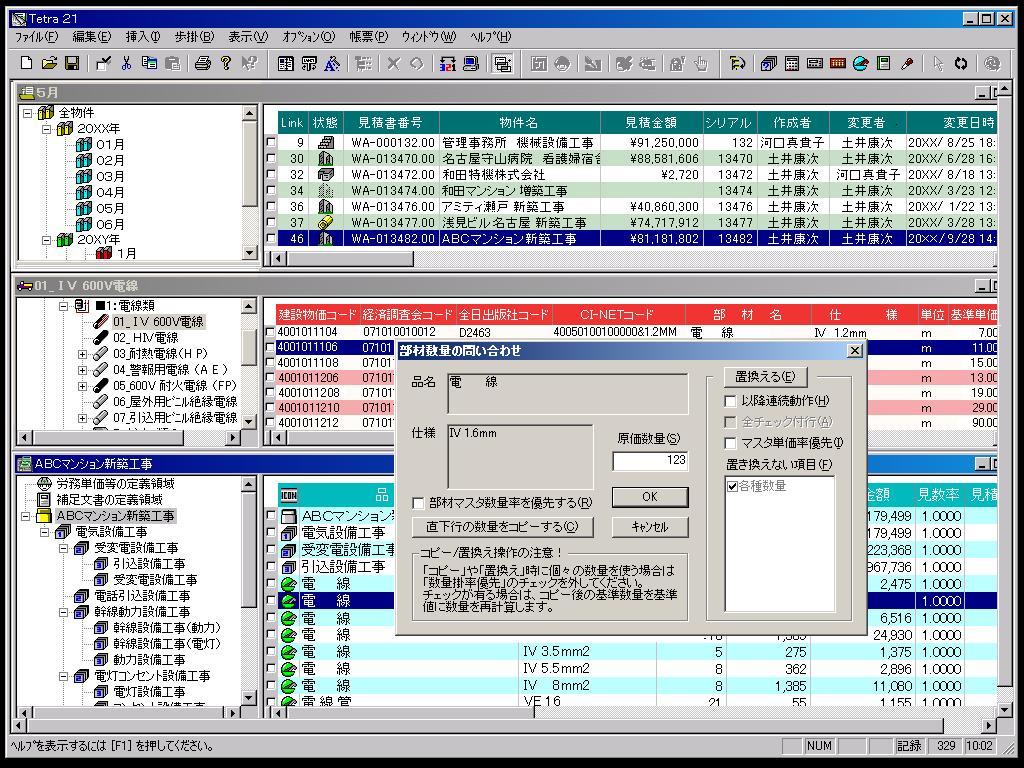Click the pie chart toolbar icon

[860, 63]
